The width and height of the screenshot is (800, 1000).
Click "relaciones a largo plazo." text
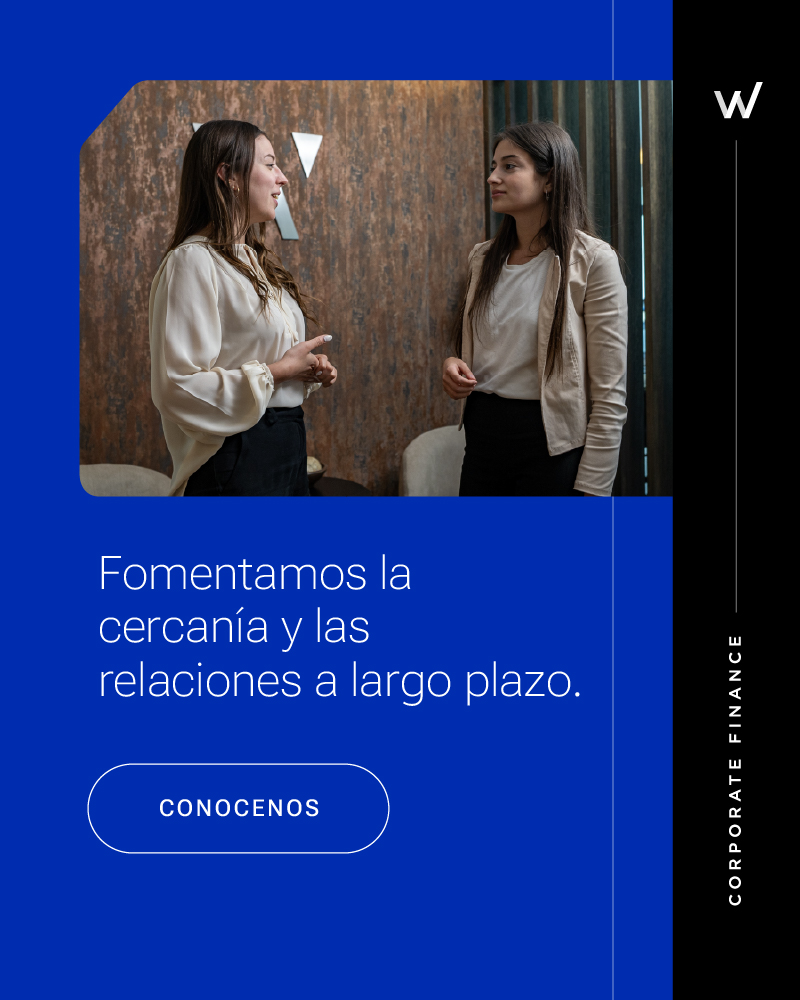tap(340, 682)
